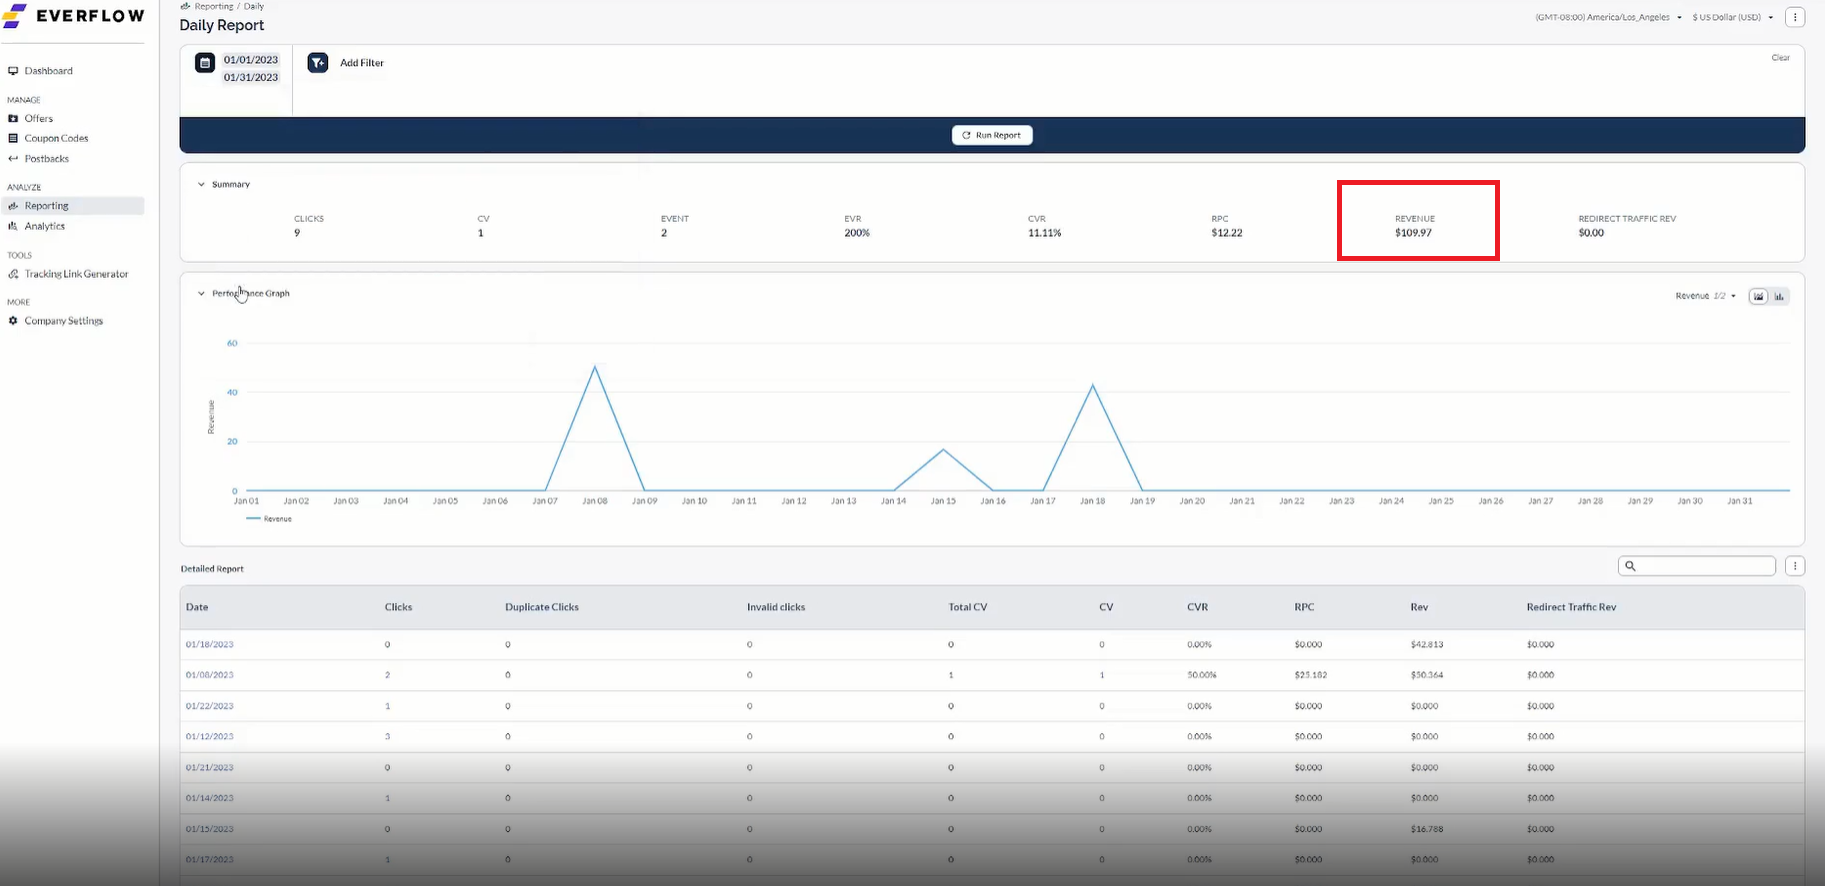Image resolution: width=1825 pixels, height=886 pixels.
Task: Click the $25.182 RPC value
Action: coord(1311,675)
